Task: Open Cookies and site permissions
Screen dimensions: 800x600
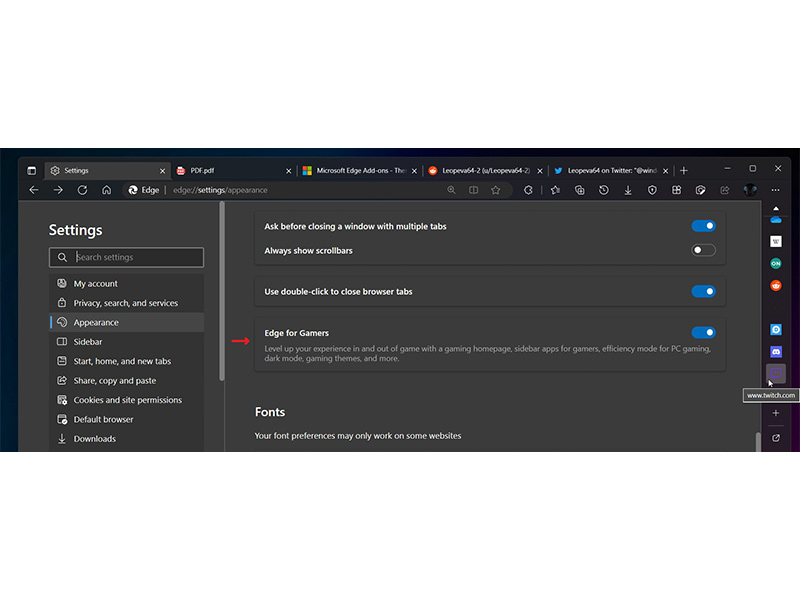Action: pyautogui.click(x=127, y=400)
